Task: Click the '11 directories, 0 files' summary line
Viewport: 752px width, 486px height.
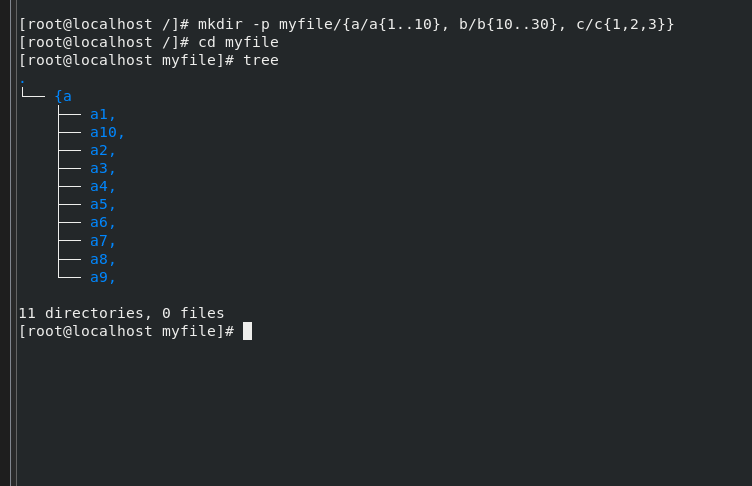Action: click(x=121, y=313)
